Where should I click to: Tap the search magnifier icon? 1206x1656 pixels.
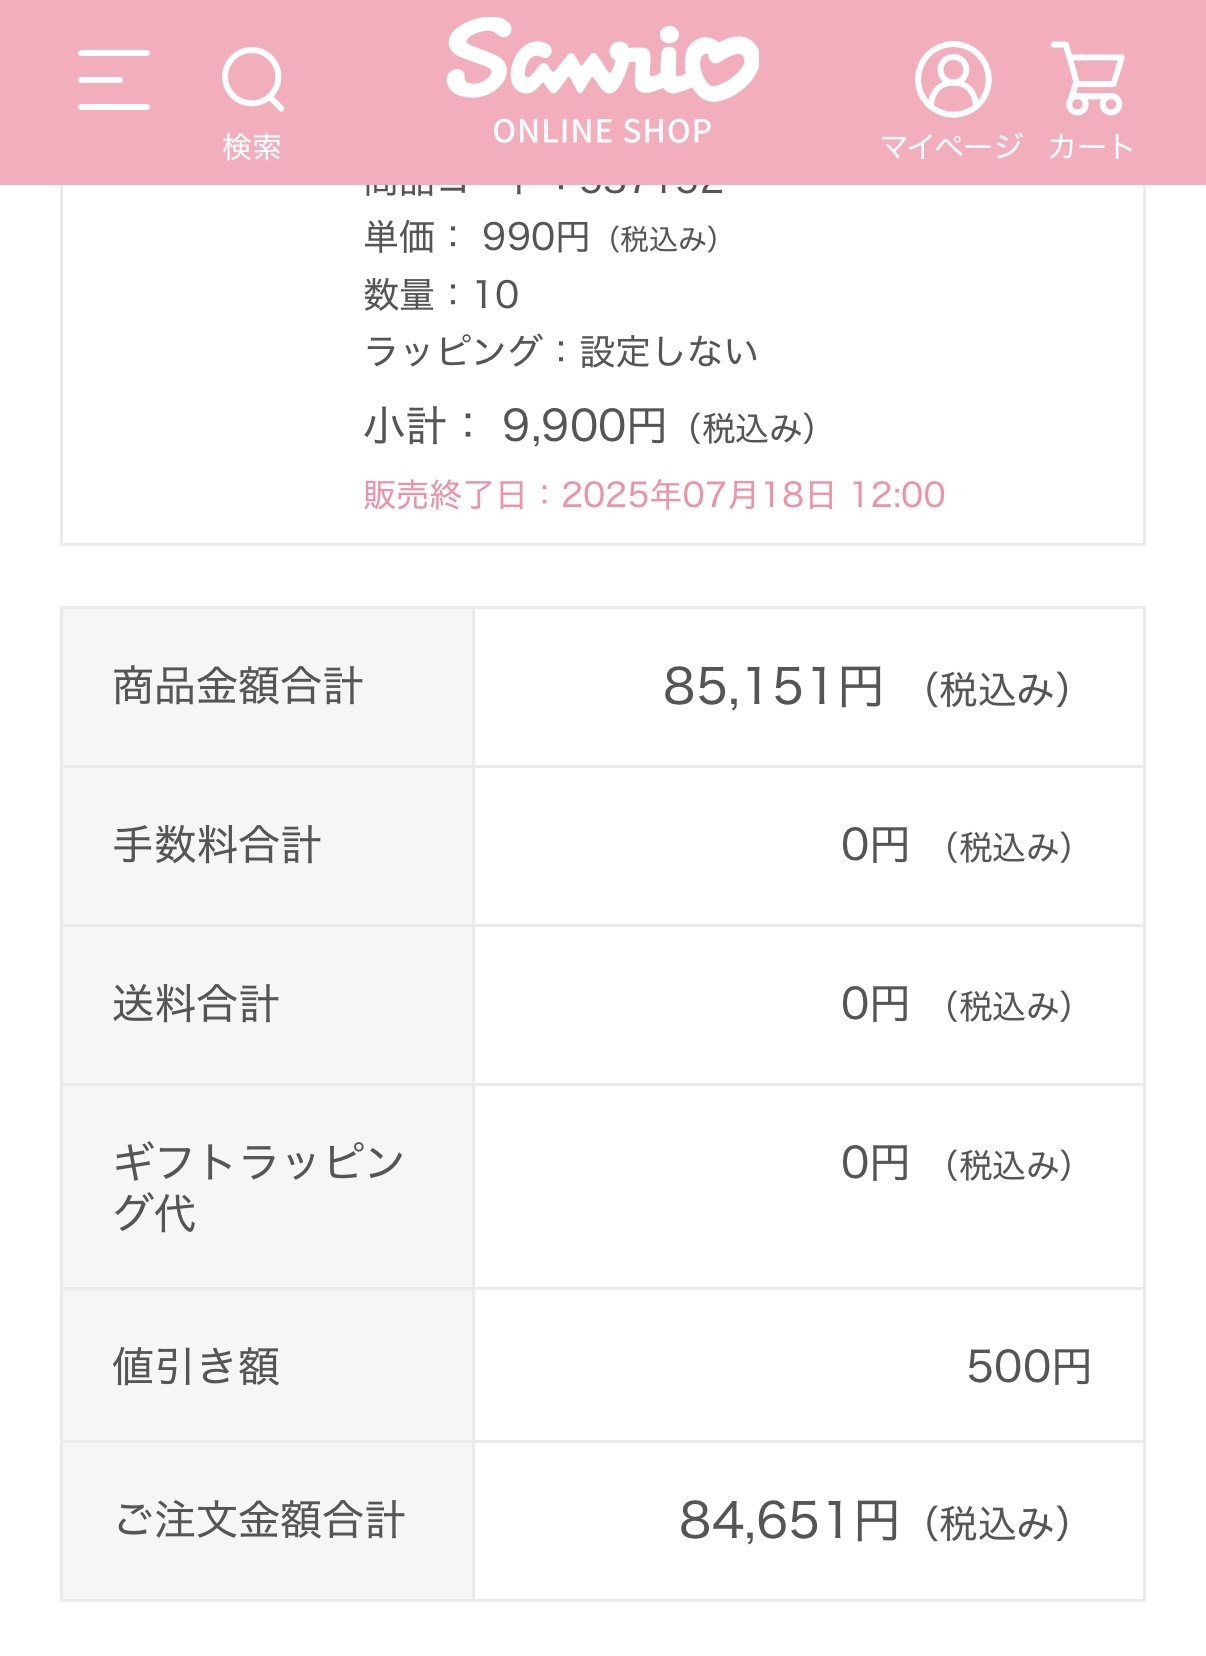(252, 79)
